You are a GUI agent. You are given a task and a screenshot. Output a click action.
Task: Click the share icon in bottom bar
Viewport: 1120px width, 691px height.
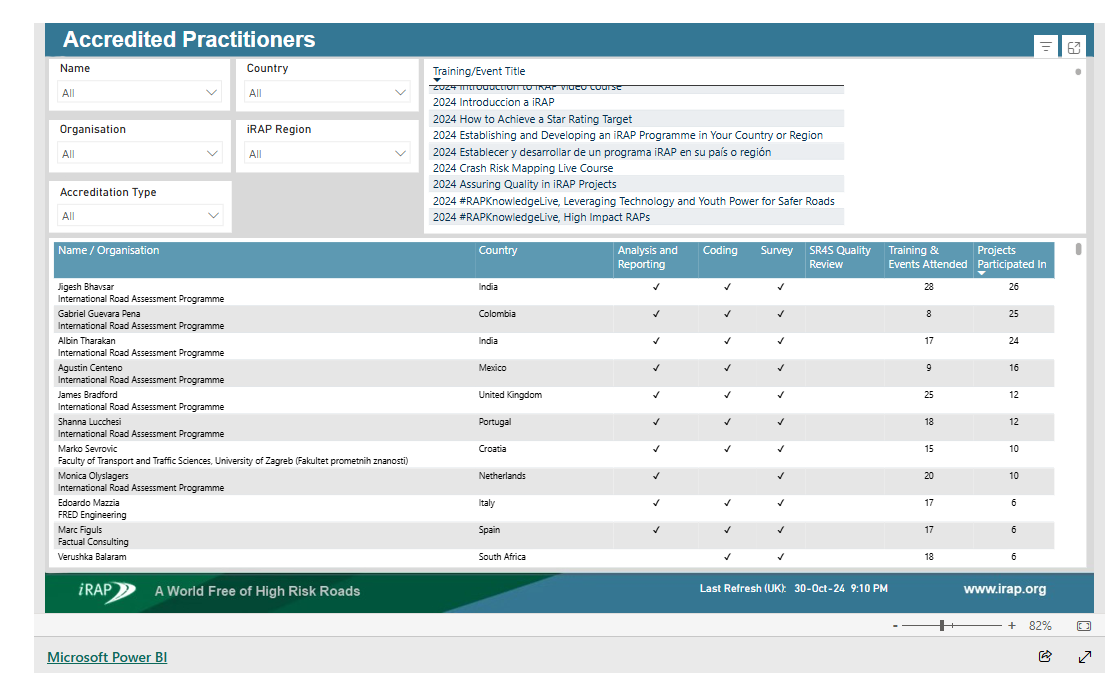(1045, 656)
